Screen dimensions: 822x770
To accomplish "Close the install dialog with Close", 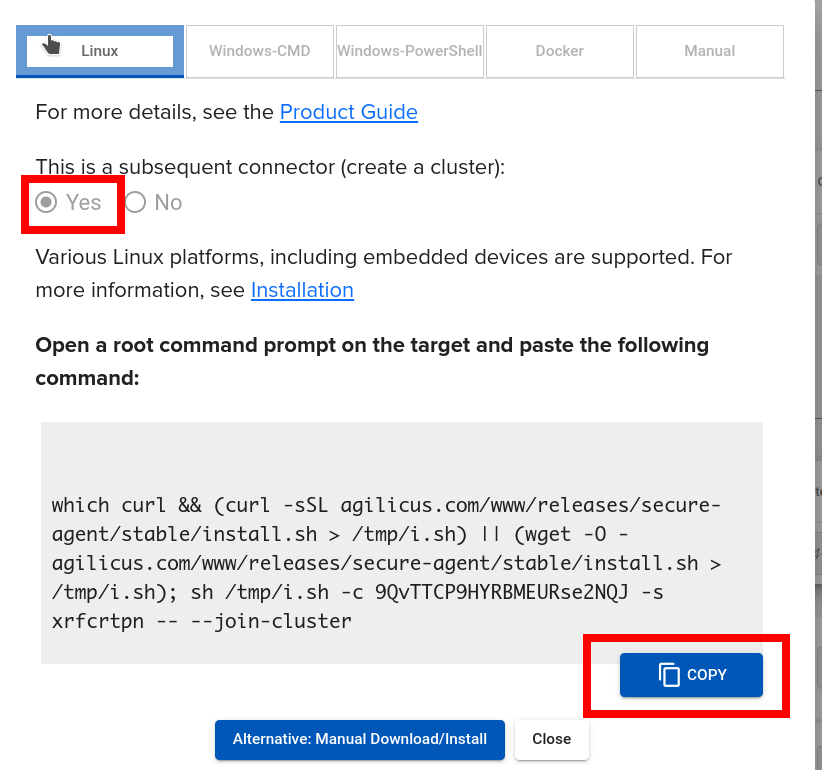I will pyautogui.click(x=551, y=740).
